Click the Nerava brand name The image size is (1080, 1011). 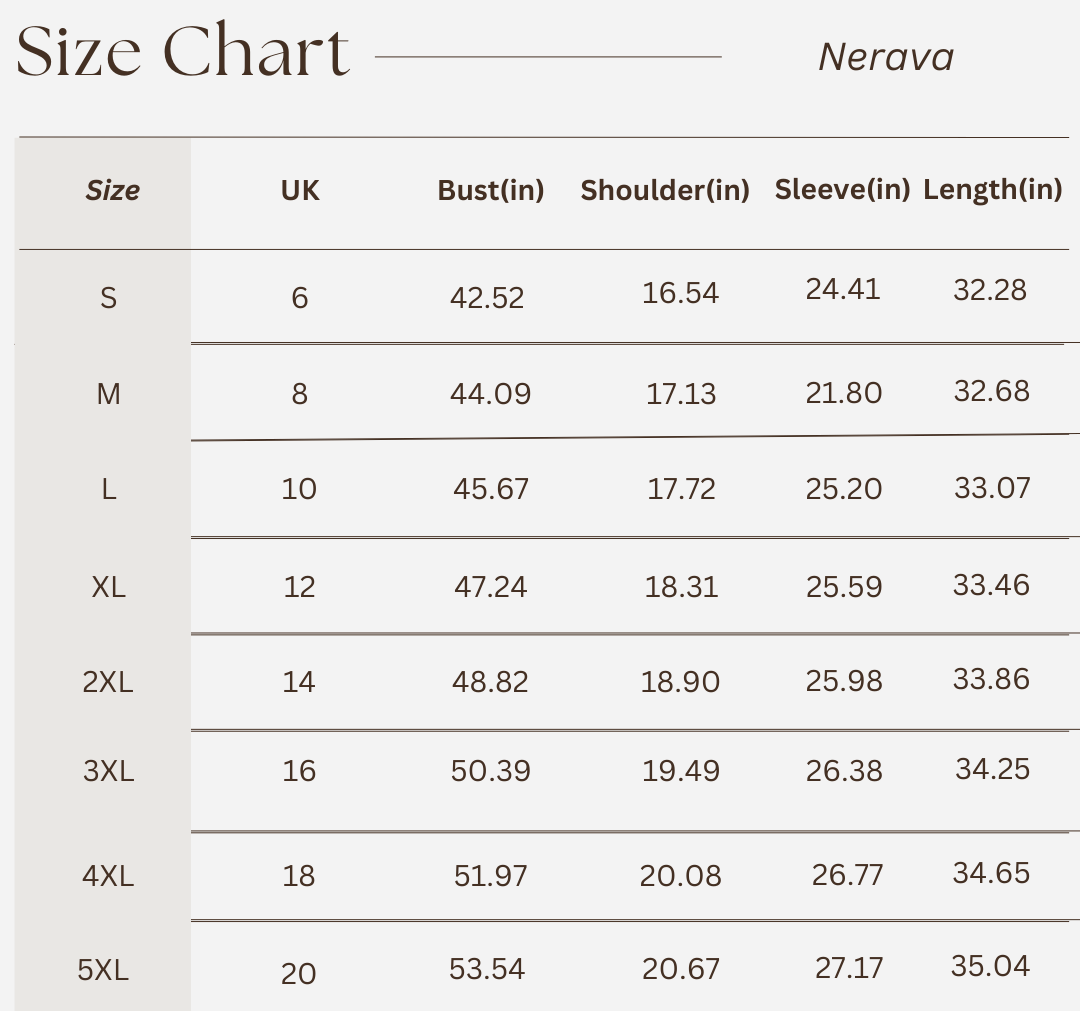click(x=886, y=57)
